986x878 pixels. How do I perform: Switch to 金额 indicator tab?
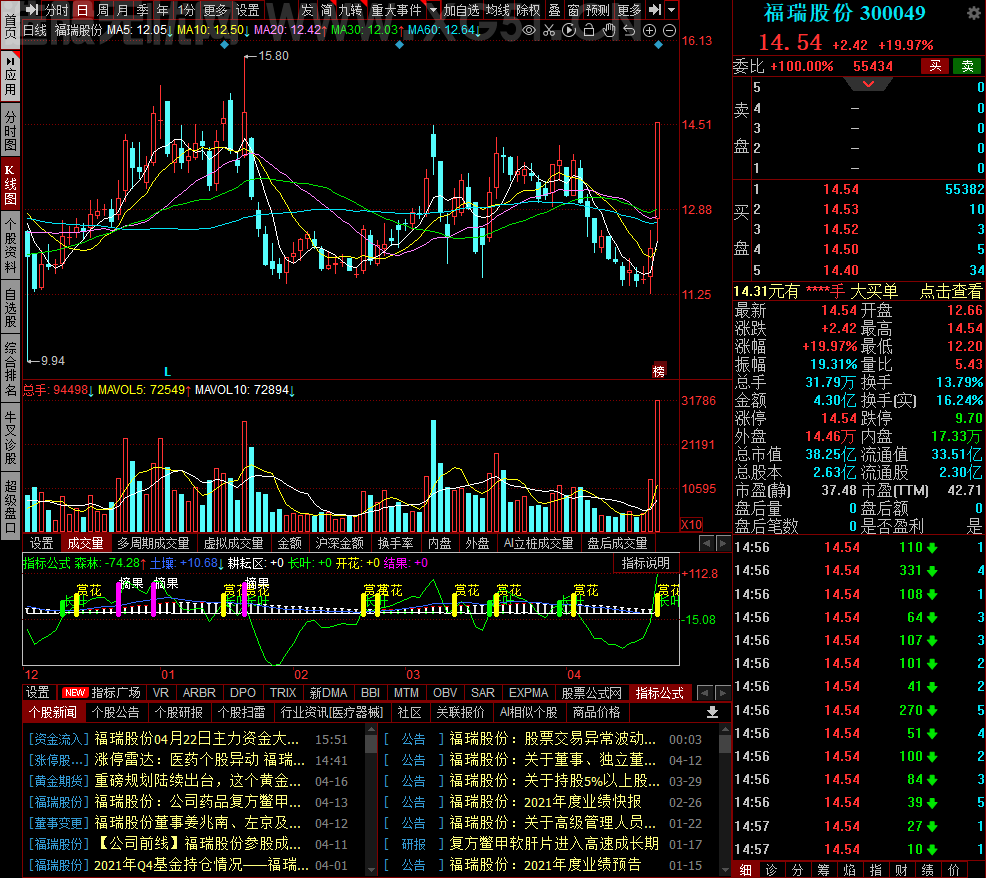pyautogui.click(x=290, y=543)
